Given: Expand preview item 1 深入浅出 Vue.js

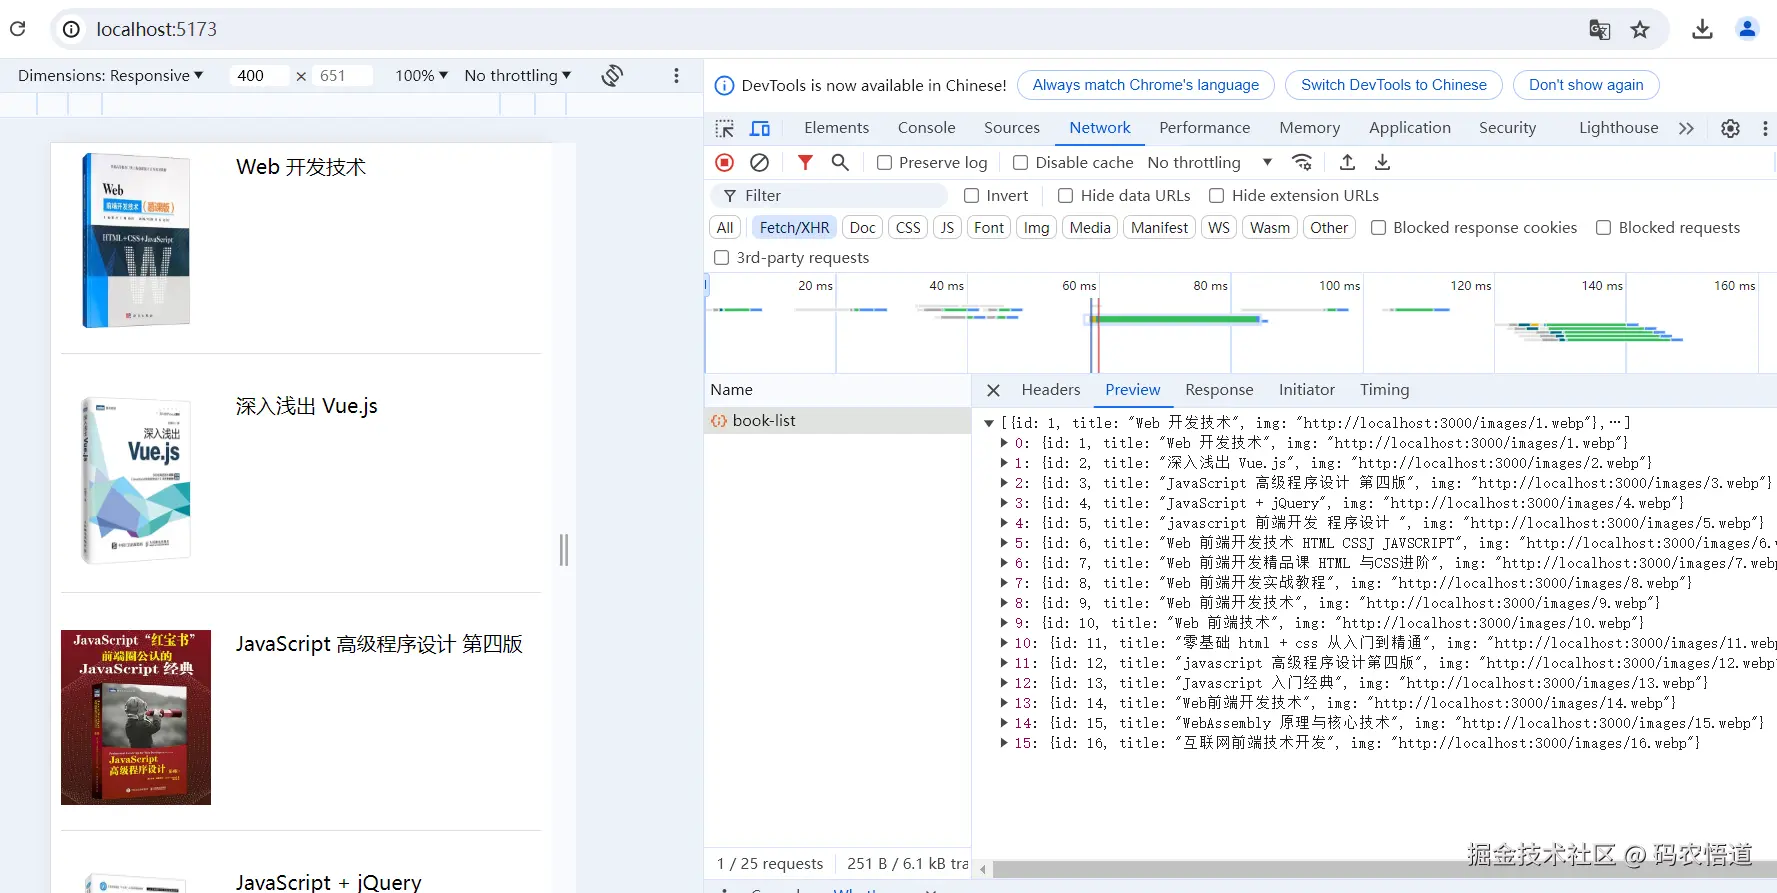Looking at the screenshot, I should pos(1004,463).
